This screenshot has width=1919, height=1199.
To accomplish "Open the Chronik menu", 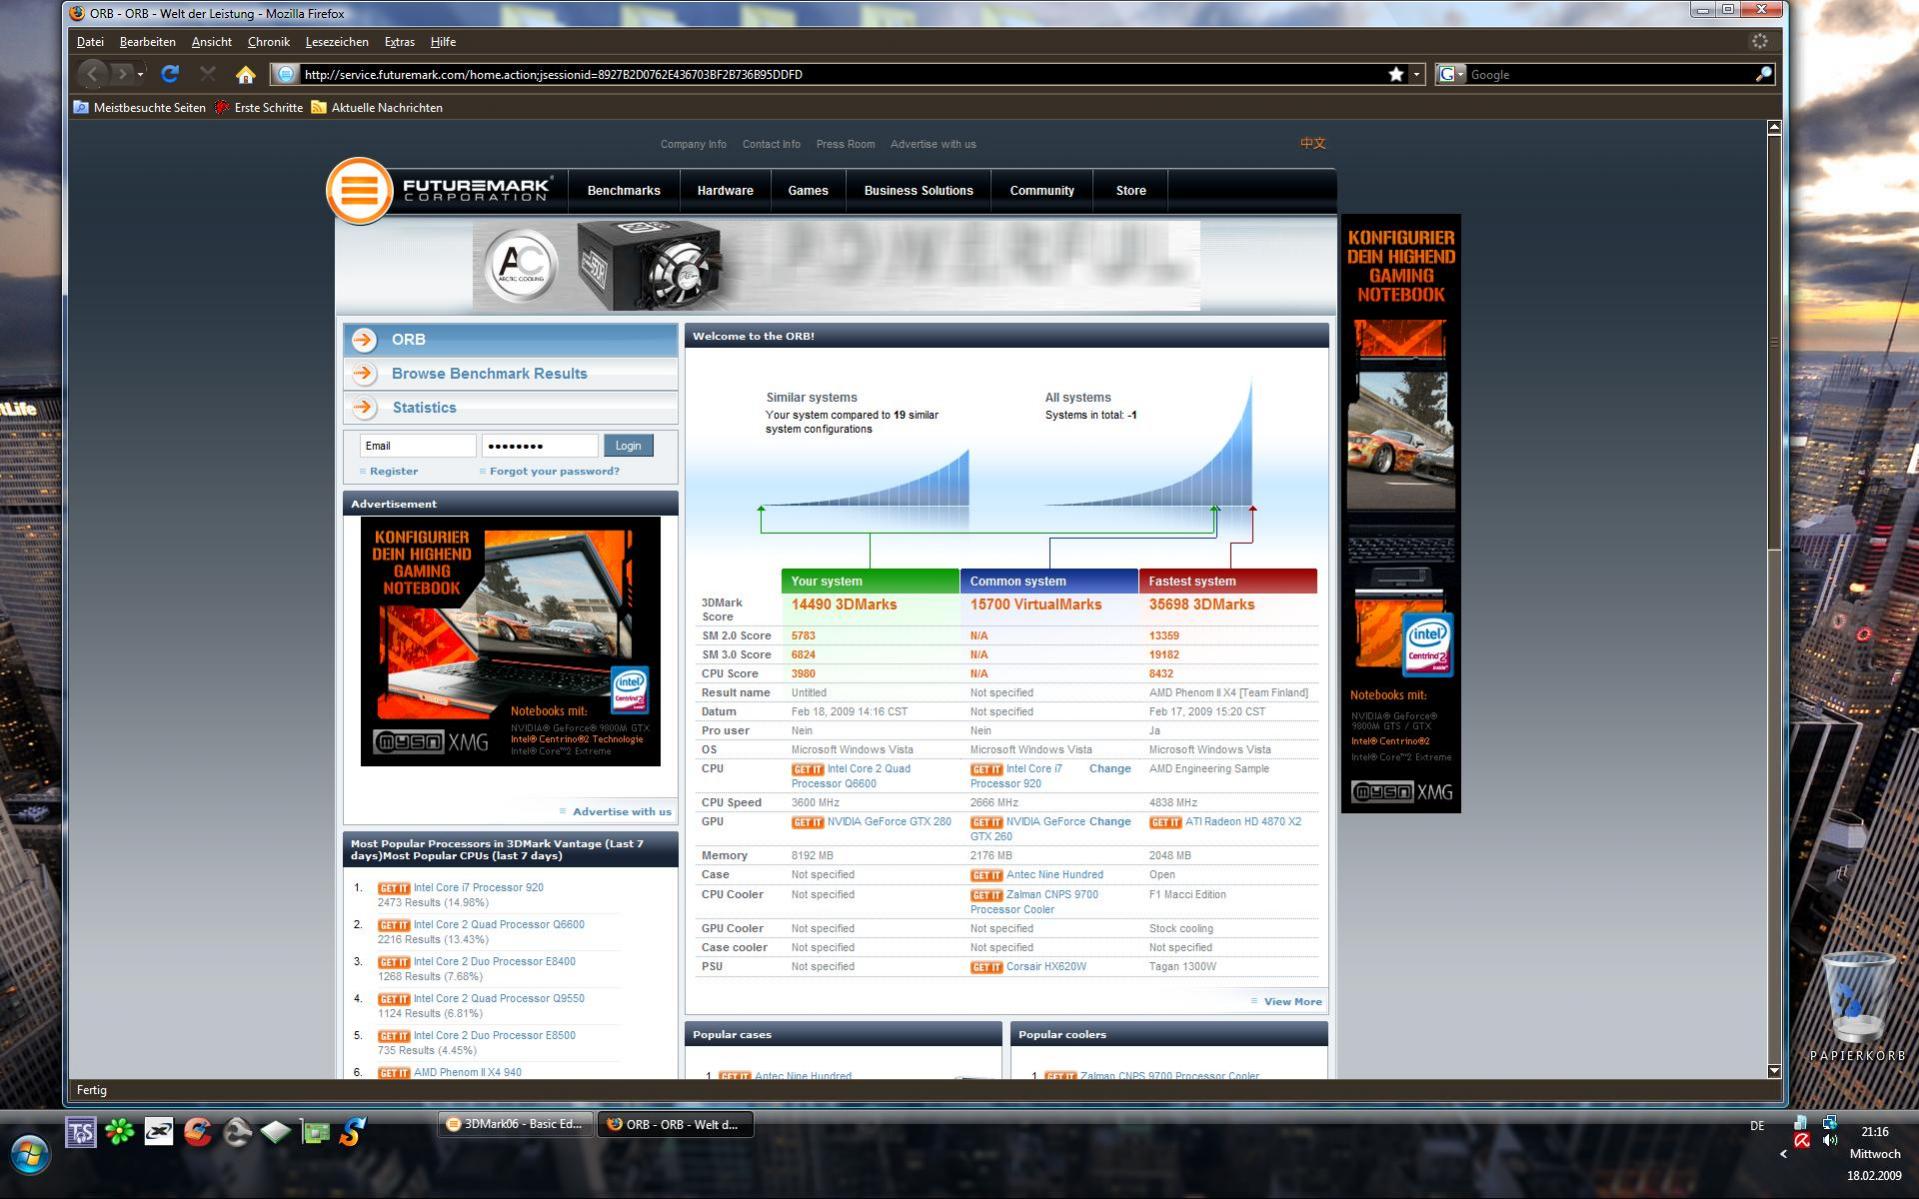I will coord(268,42).
